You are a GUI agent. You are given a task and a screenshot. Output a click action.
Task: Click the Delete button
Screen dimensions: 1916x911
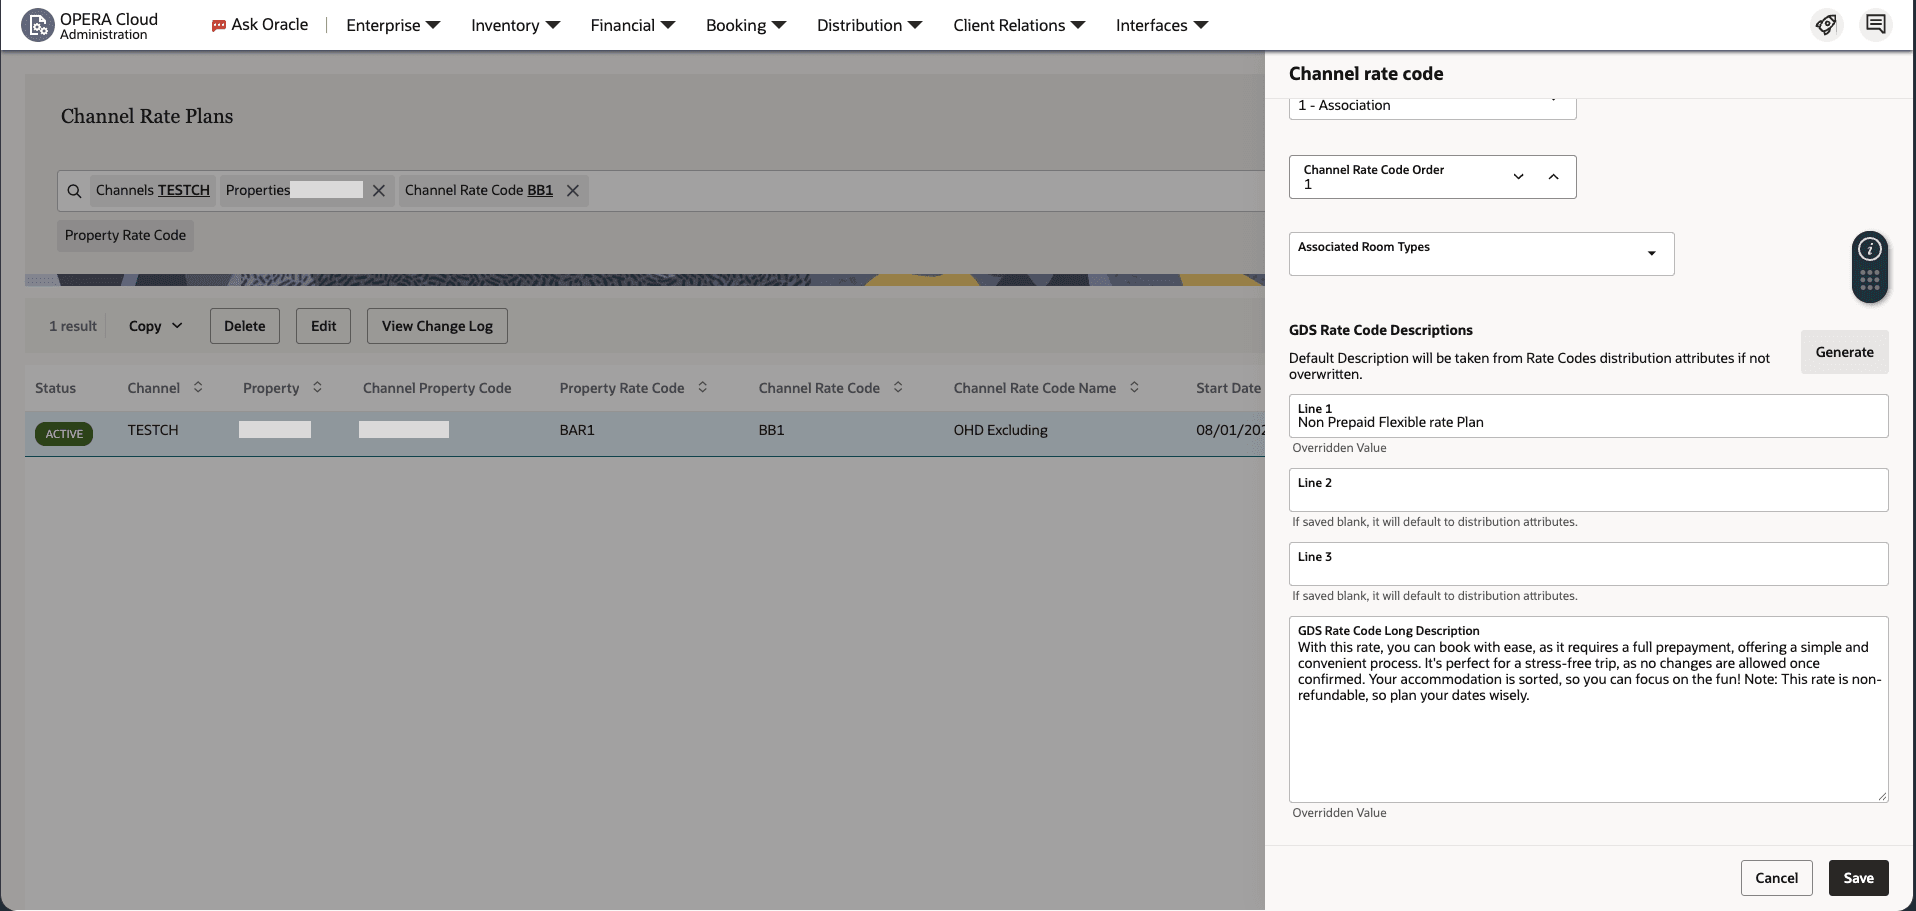pyautogui.click(x=245, y=326)
